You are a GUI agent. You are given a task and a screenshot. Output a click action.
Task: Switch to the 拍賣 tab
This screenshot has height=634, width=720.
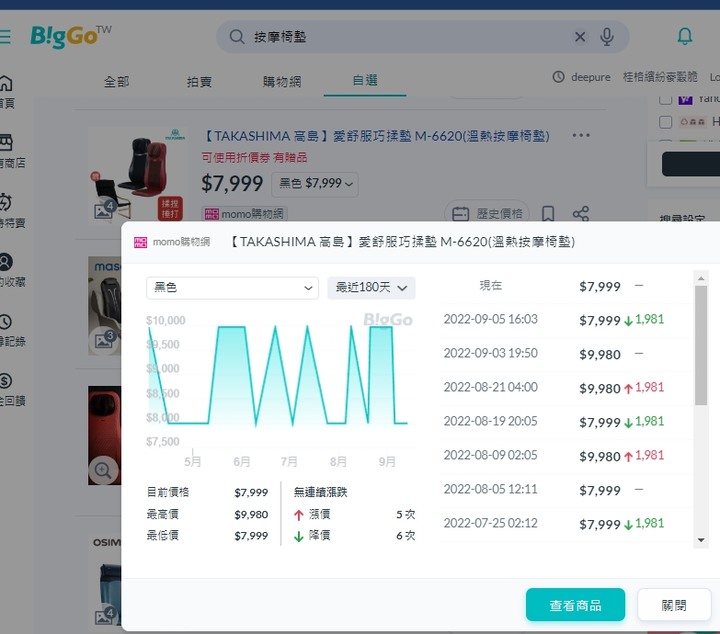tap(199, 81)
